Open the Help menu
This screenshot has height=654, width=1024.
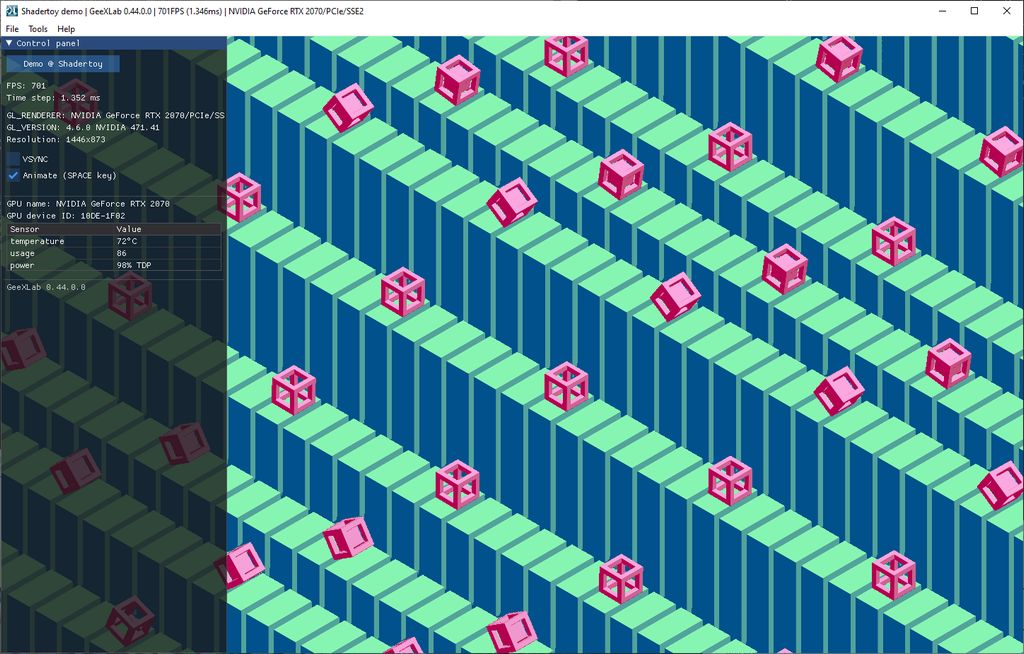pyautogui.click(x=66, y=29)
